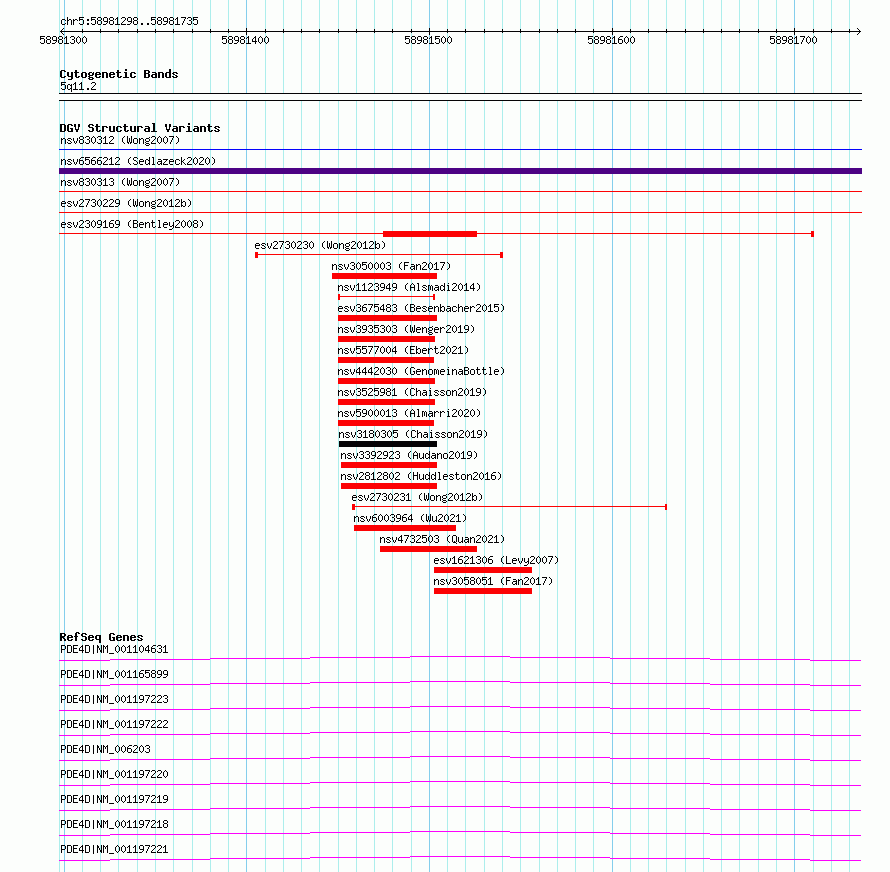Select esv2730231 (Wong2012b) variant label
This screenshot has height=872, width=890.
coord(417,497)
